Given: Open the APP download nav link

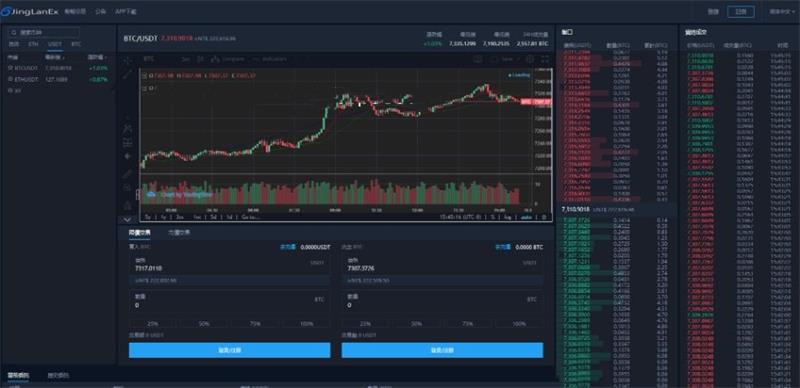Looking at the screenshot, I should click(x=126, y=11).
